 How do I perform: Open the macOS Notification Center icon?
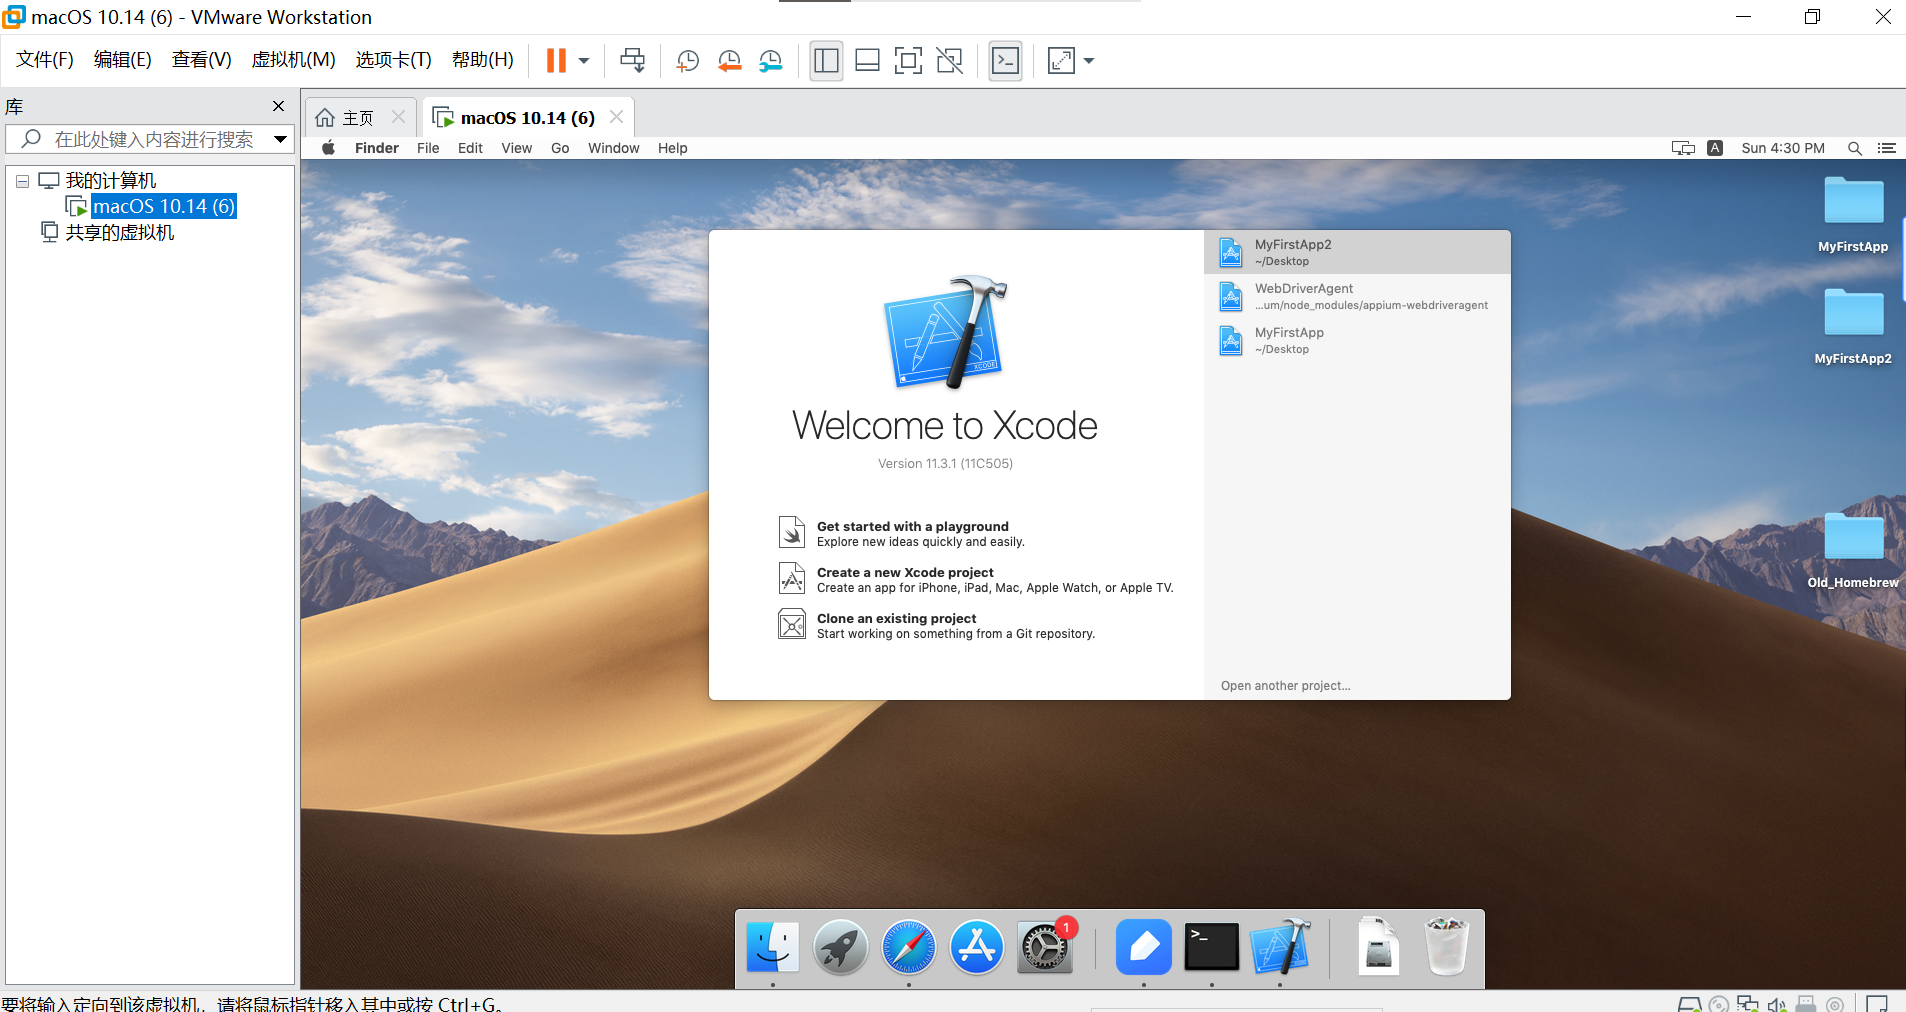1887,148
